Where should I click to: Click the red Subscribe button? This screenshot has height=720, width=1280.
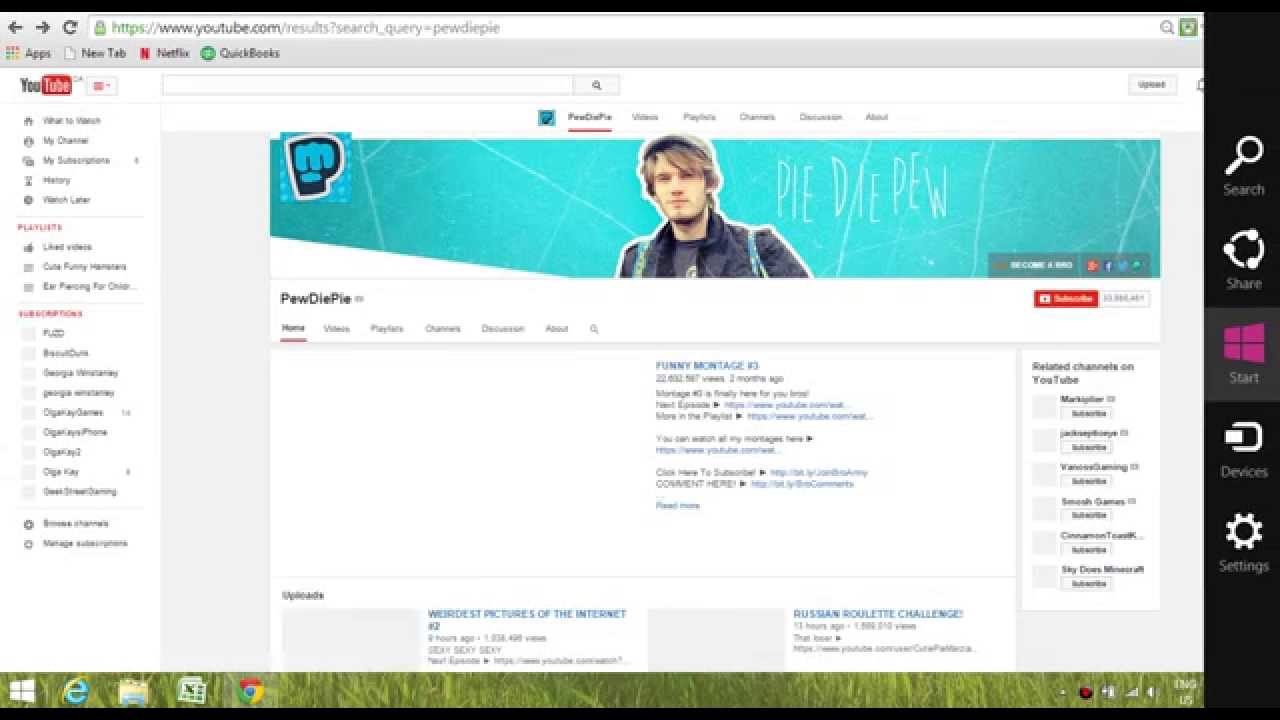point(1066,299)
